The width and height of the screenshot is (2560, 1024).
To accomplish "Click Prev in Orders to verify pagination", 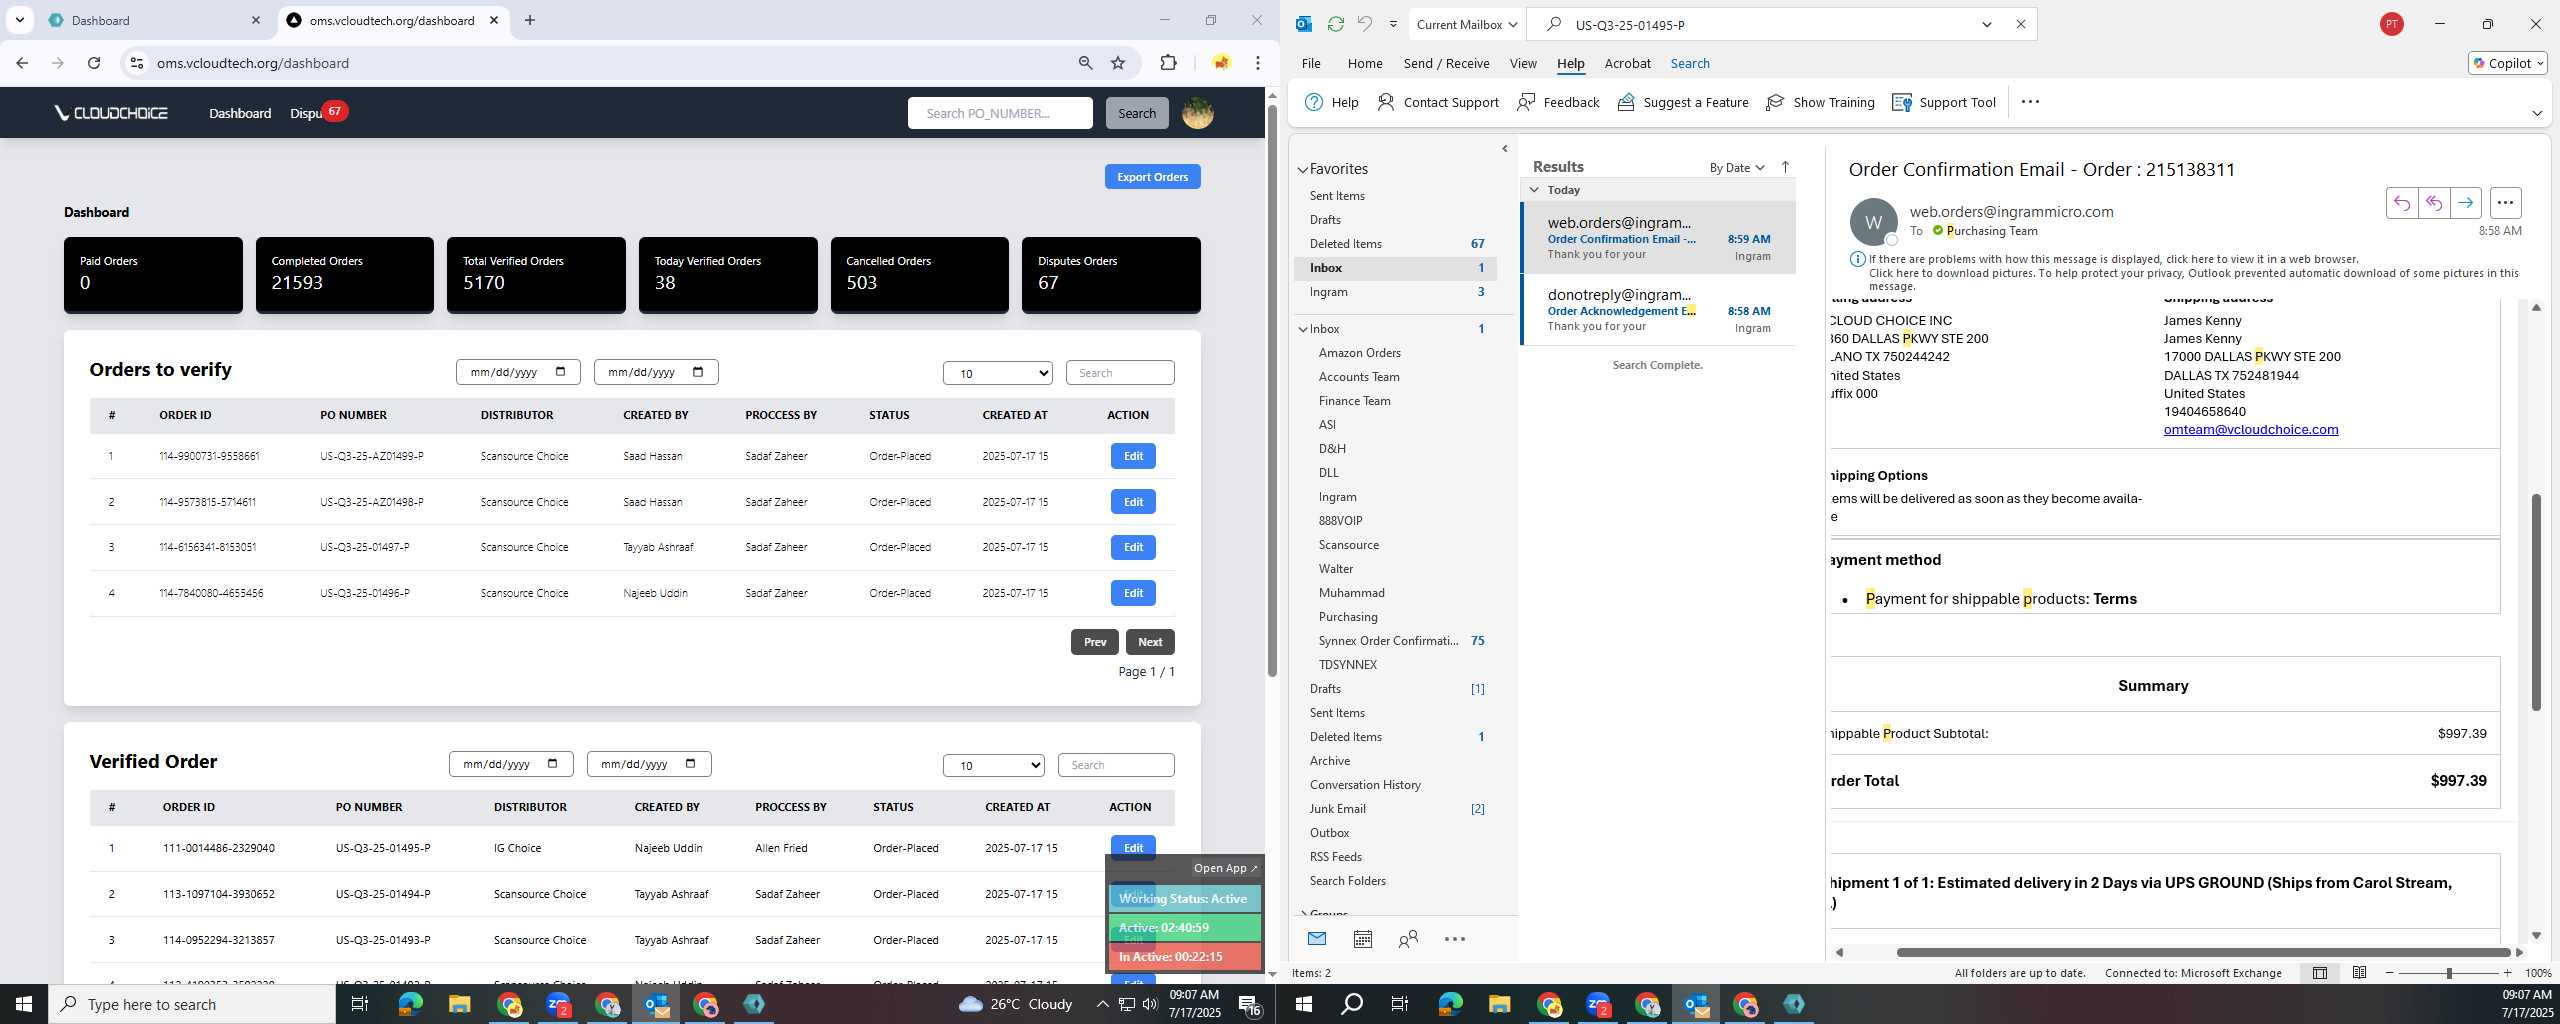I will (x=1094, y=642).
